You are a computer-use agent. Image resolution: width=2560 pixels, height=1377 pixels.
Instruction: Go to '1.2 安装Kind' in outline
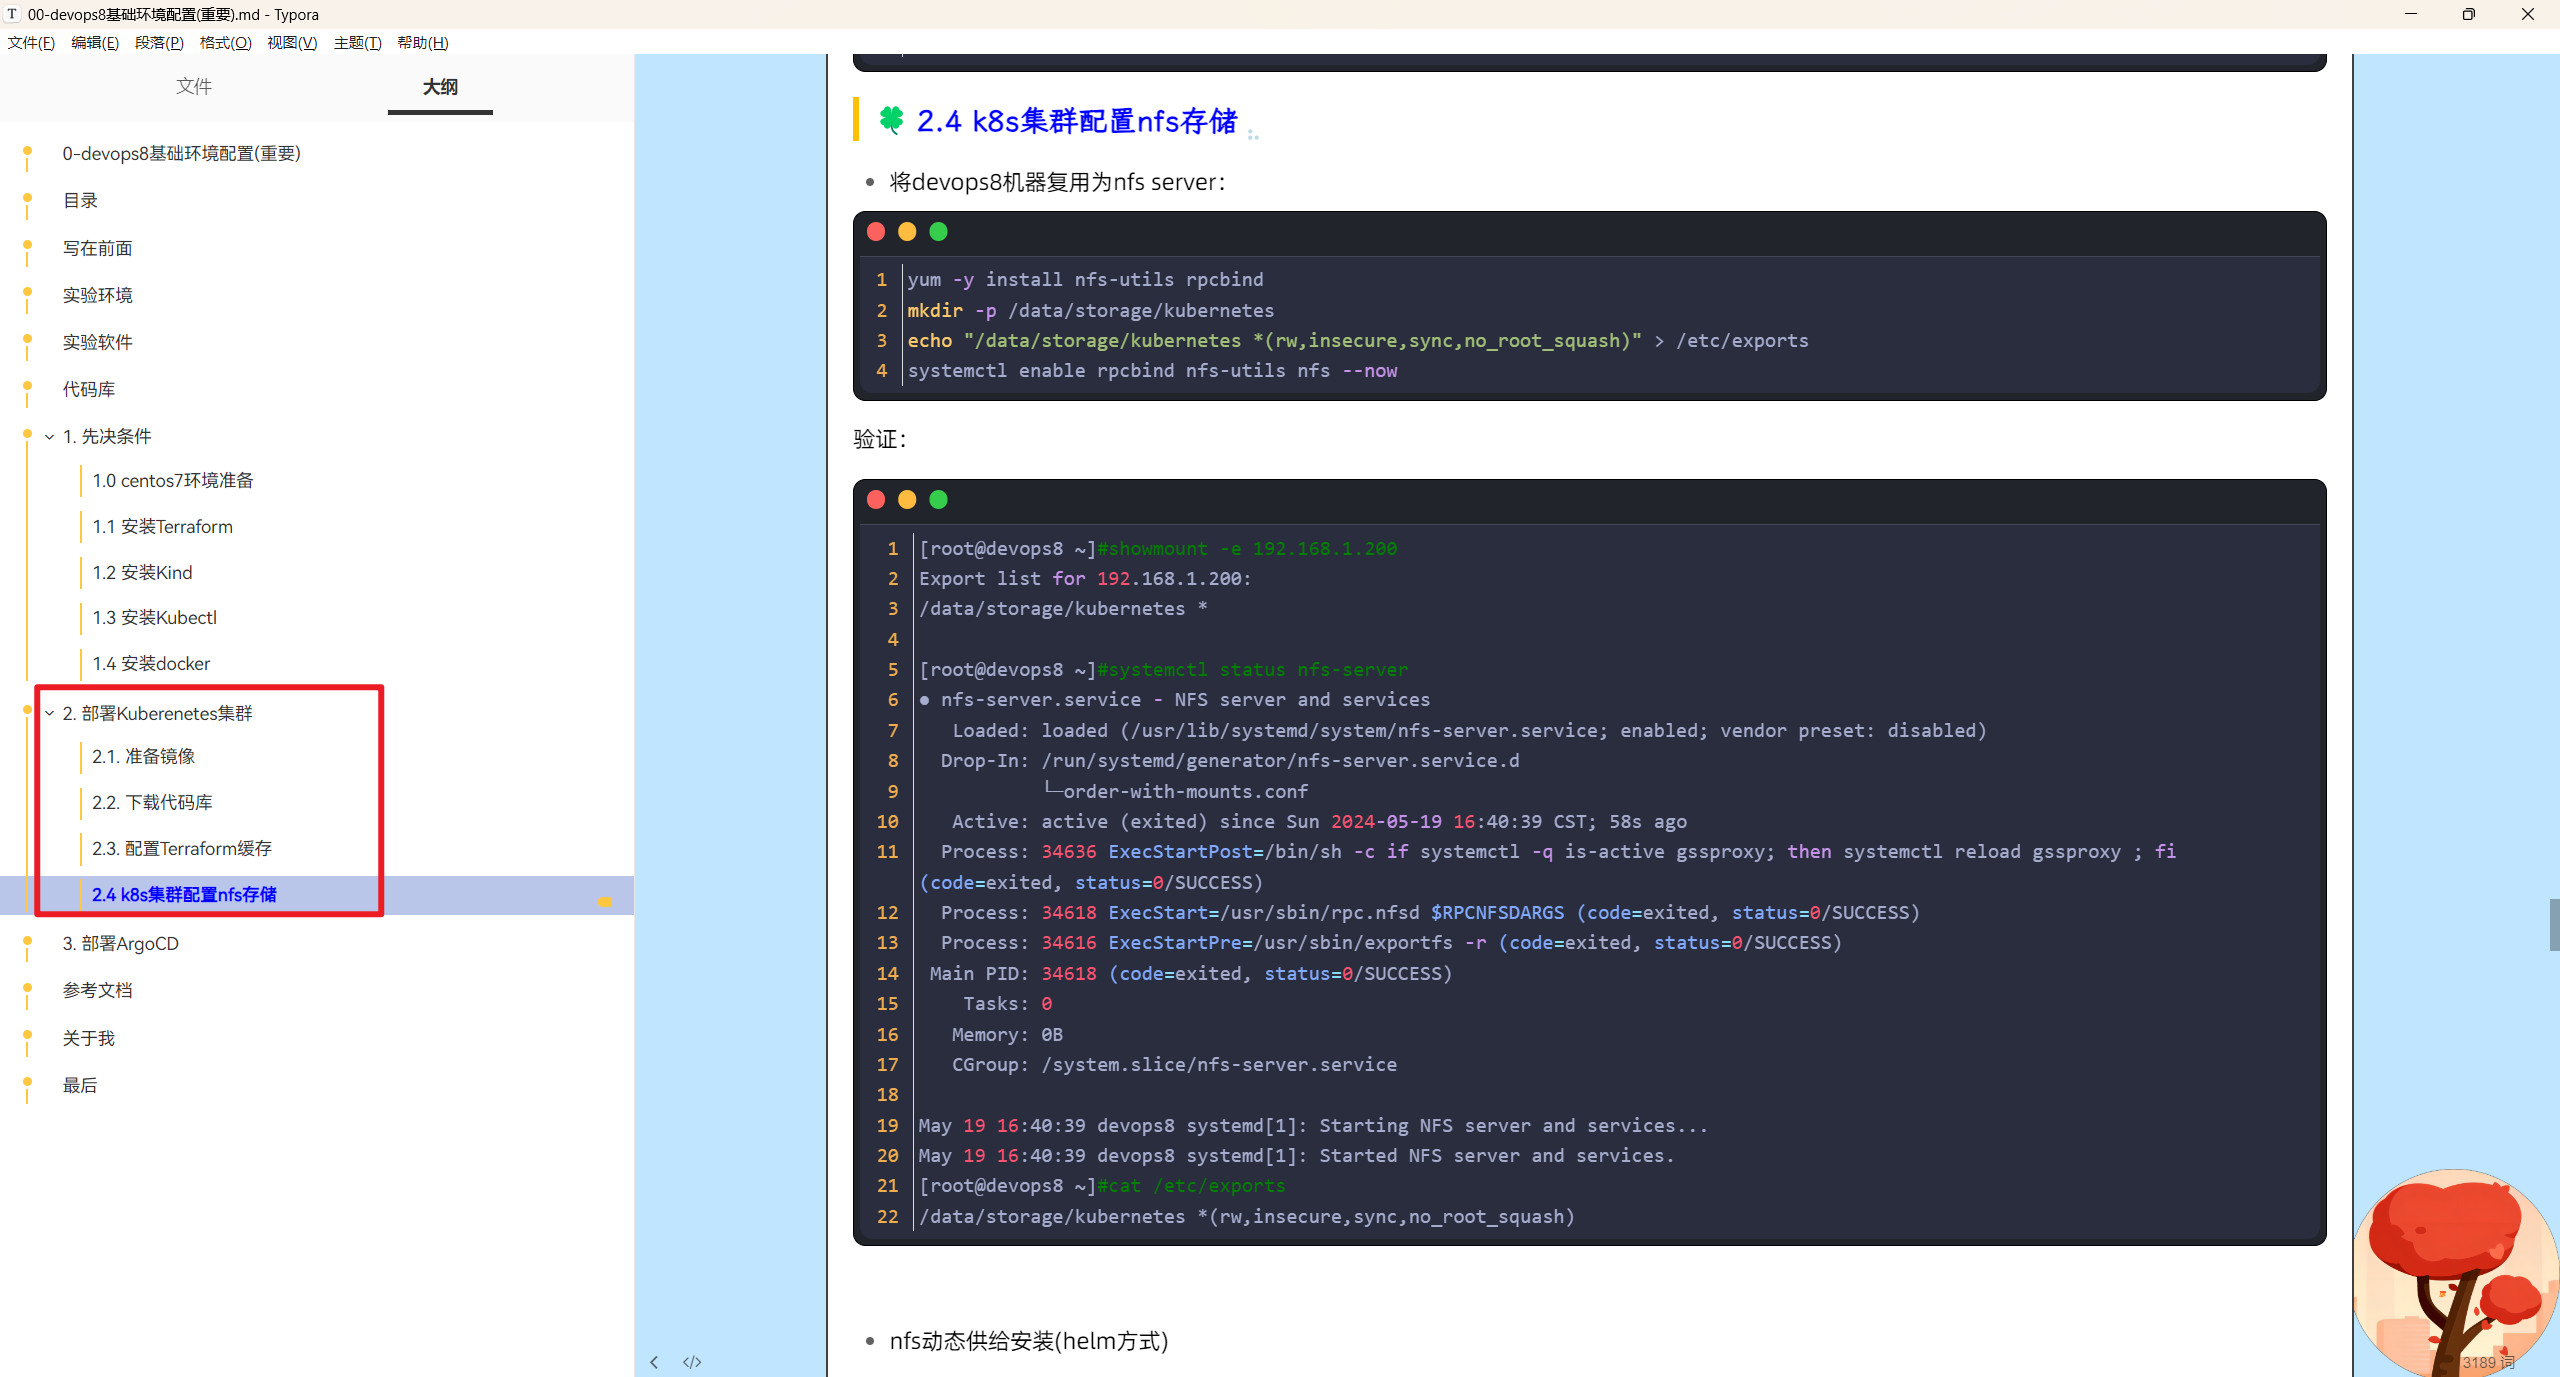click(142, 573)
